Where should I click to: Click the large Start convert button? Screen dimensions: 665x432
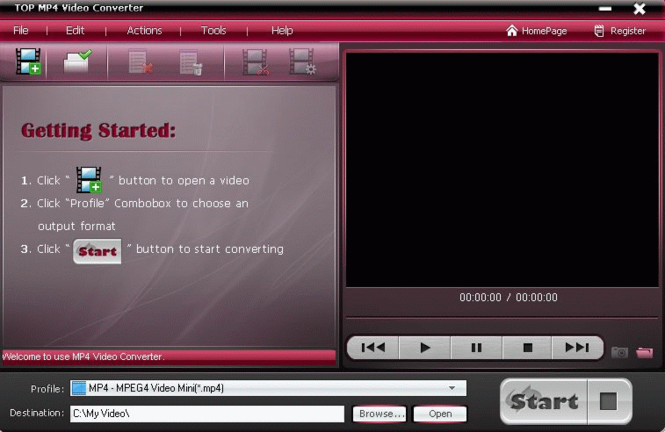point(544,401)
